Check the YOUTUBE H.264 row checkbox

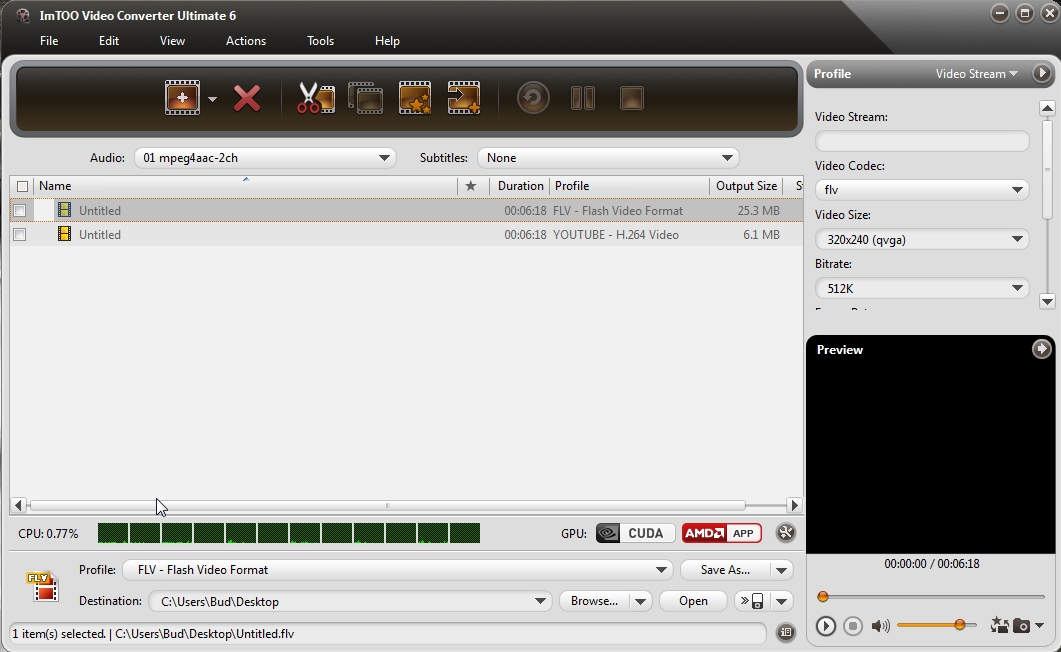click(20, 235)
